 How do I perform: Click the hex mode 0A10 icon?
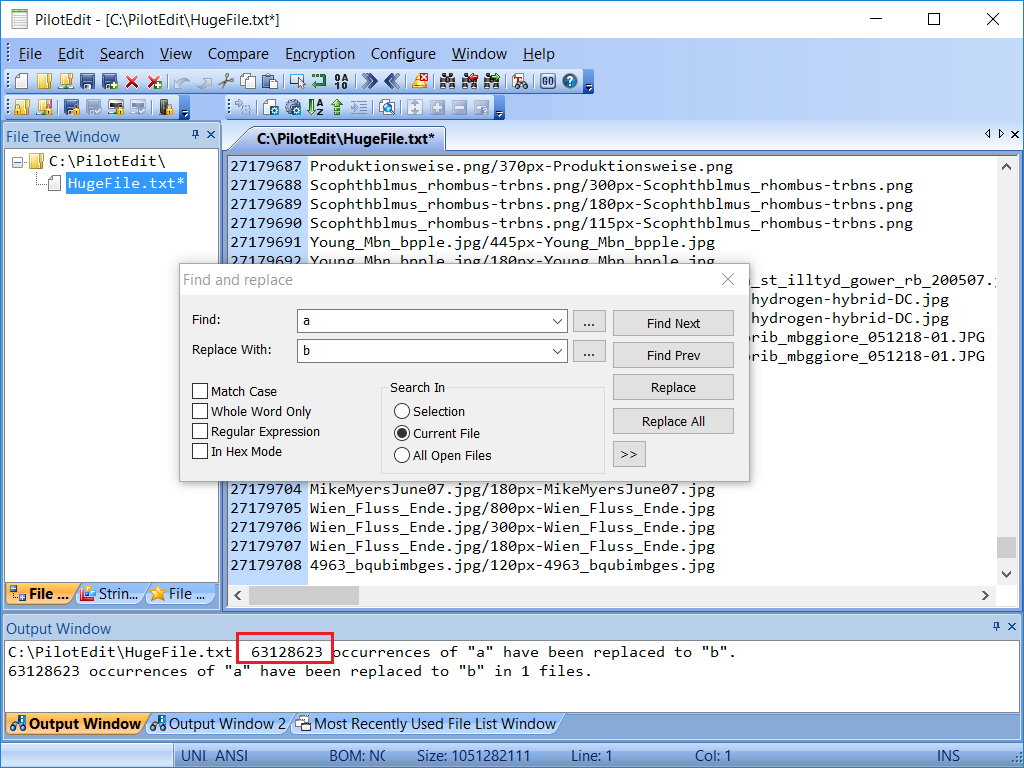pos(342,82)
